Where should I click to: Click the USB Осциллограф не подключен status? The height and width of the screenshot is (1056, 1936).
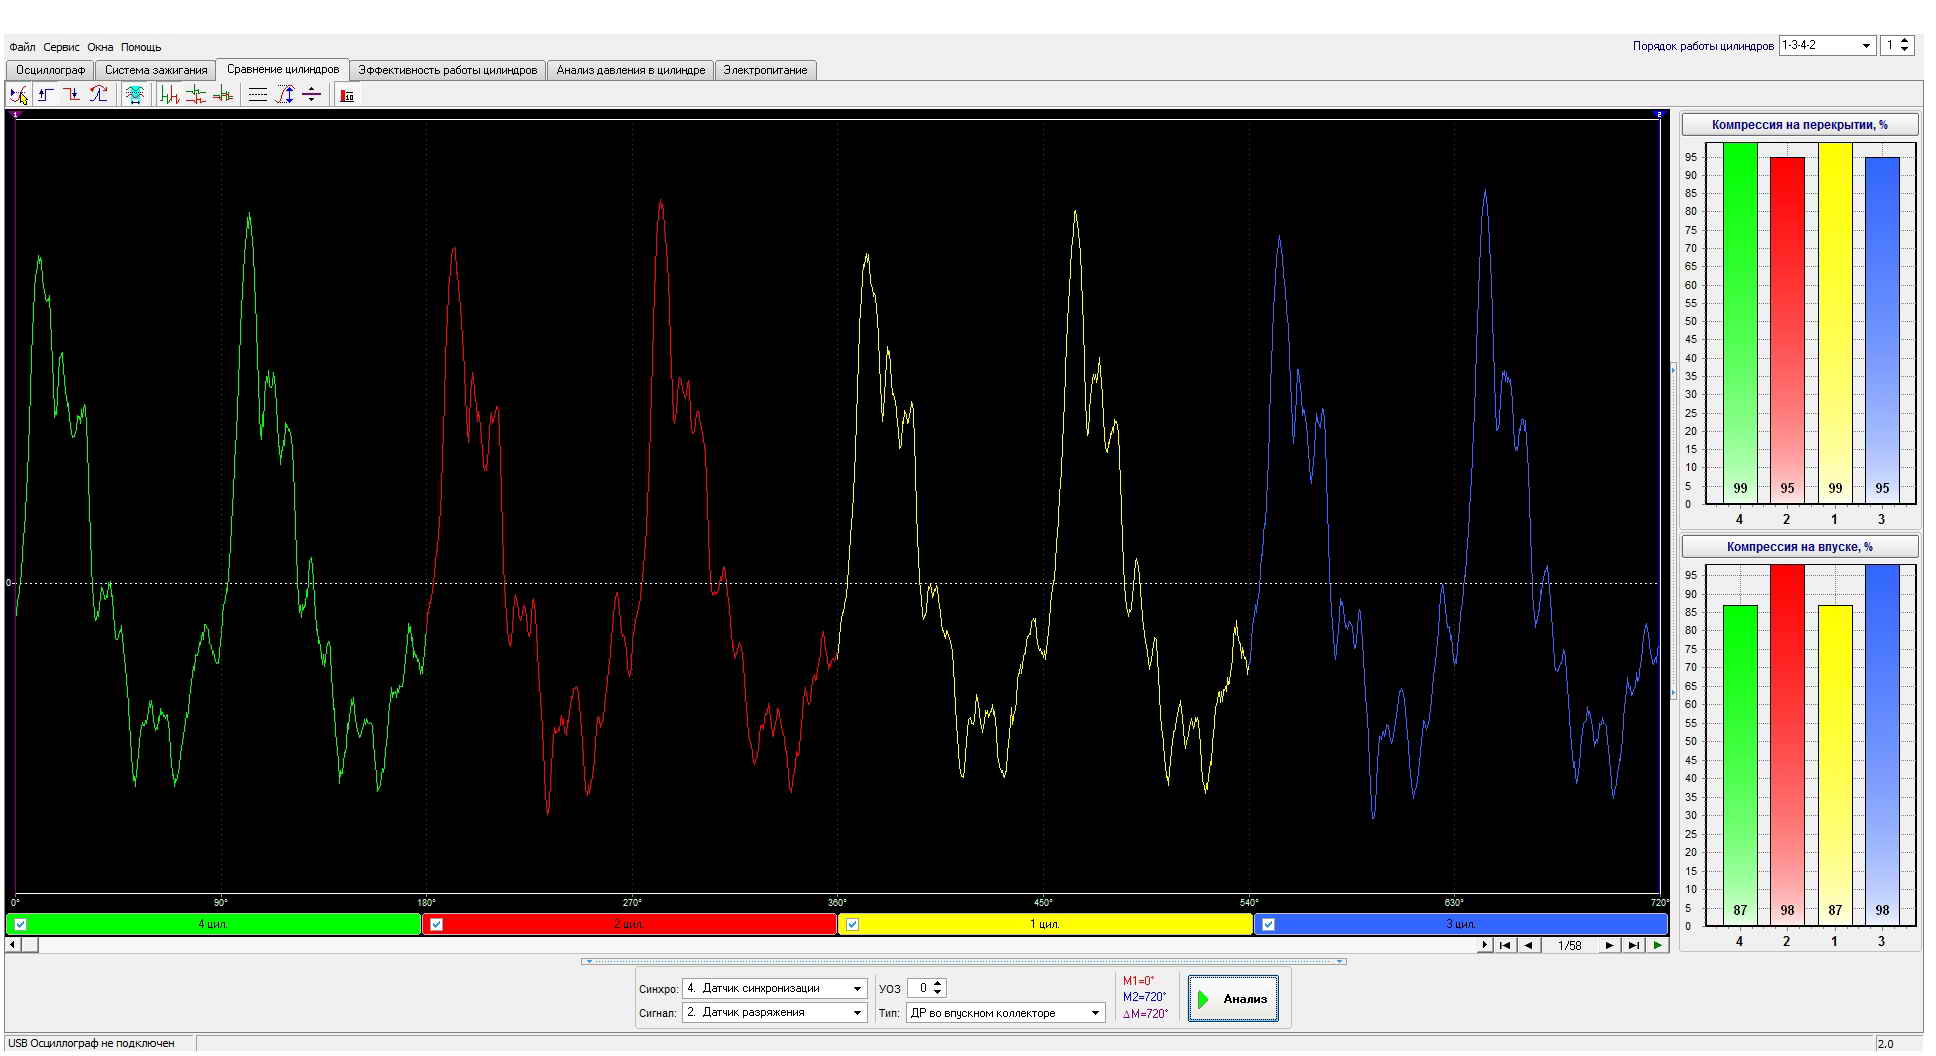coord(91,1043)
